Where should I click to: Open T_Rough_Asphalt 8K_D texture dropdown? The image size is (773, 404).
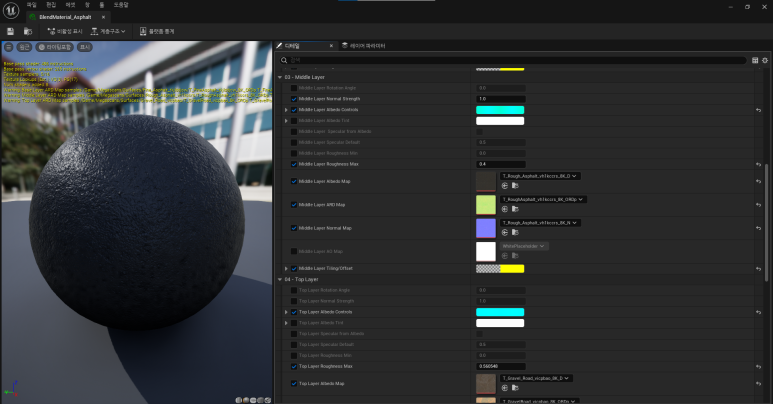[x=540, y=176]
